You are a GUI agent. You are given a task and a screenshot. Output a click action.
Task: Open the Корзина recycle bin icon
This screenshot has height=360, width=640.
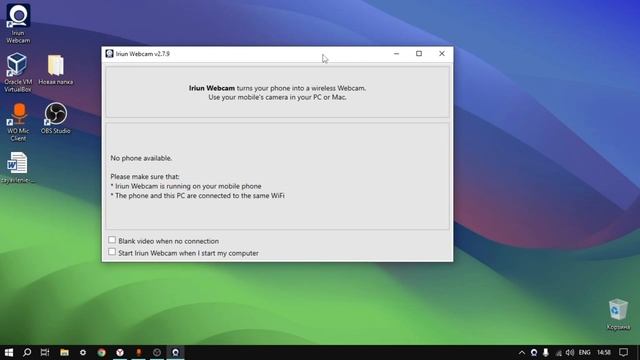[618, 314]
